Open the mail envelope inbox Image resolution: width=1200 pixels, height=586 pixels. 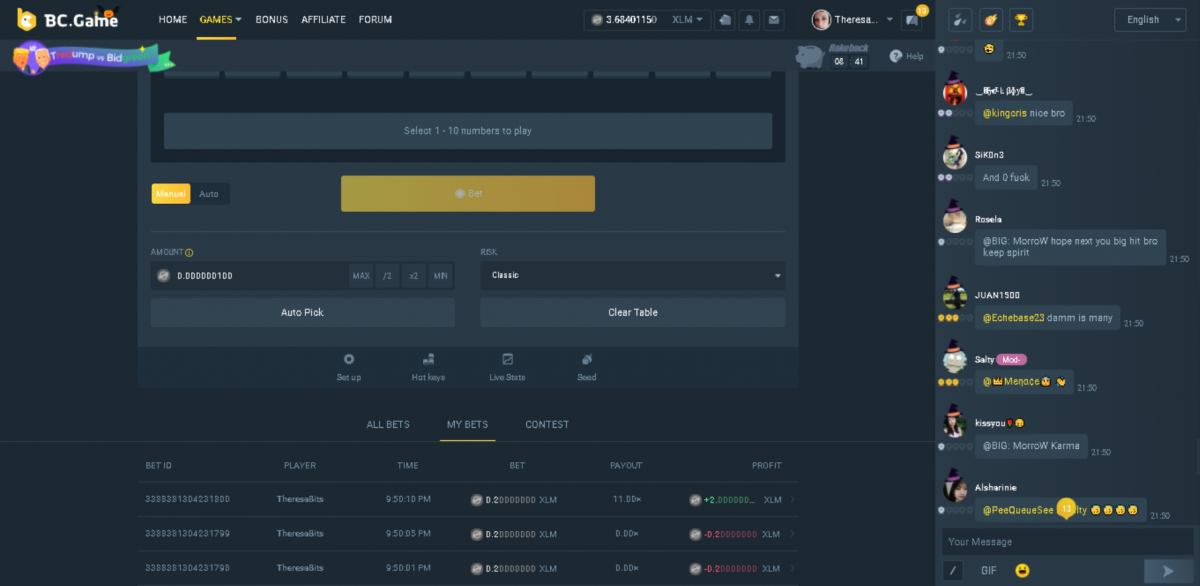click(774, 19)
